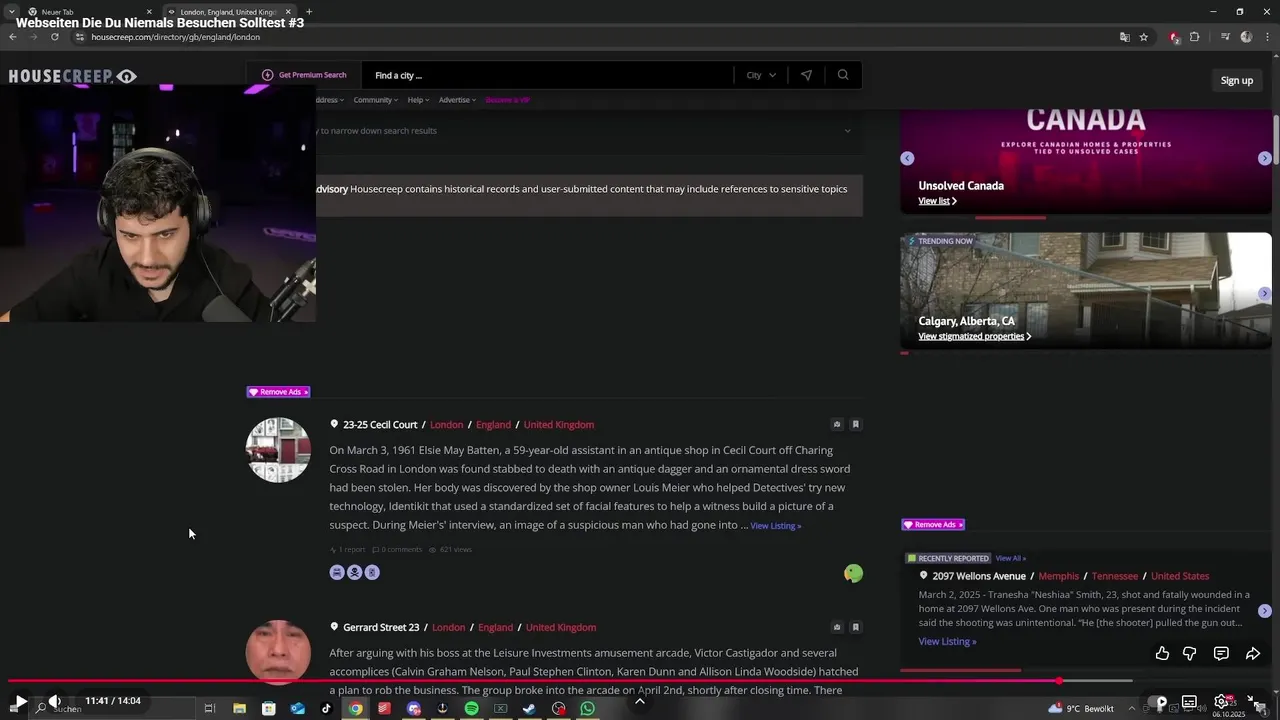Open the Advertise menu

click(x=457, y=100)
